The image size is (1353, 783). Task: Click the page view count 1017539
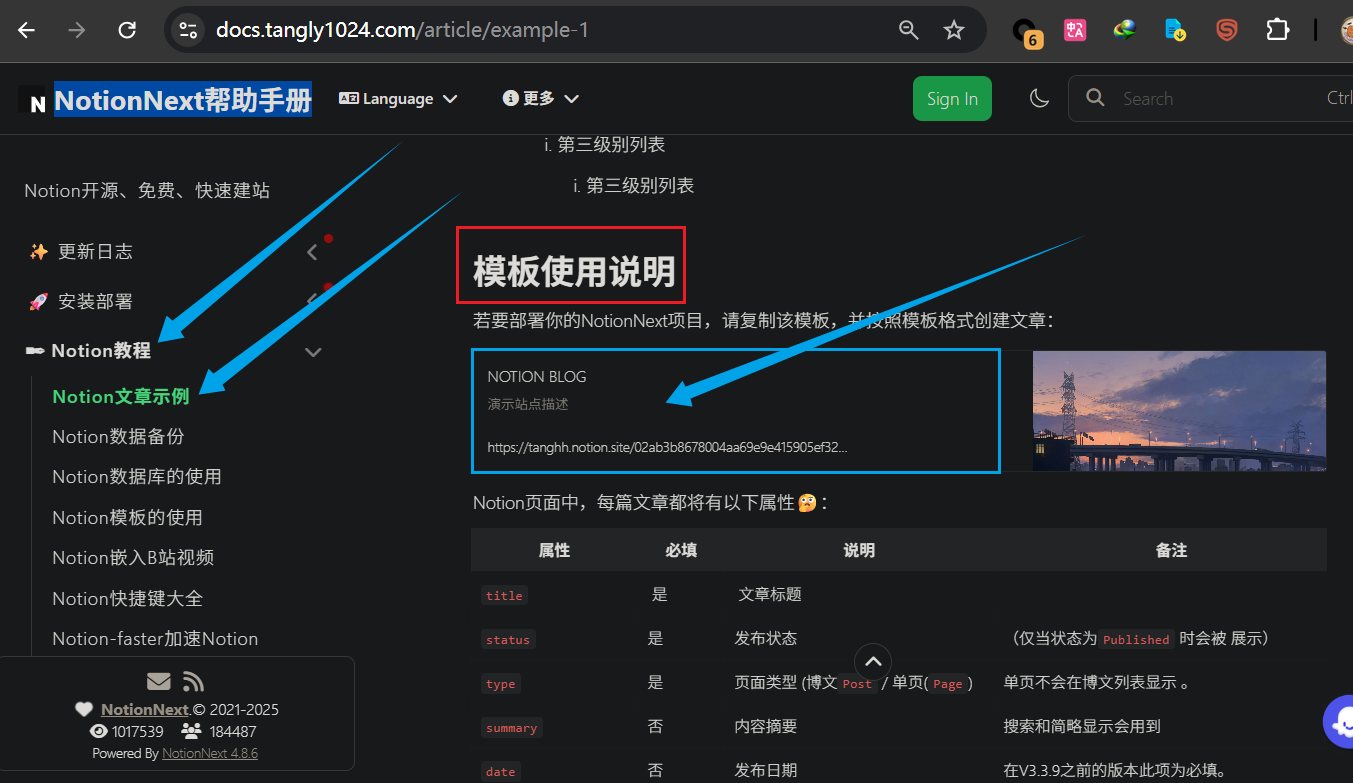[x=138, y=731]
